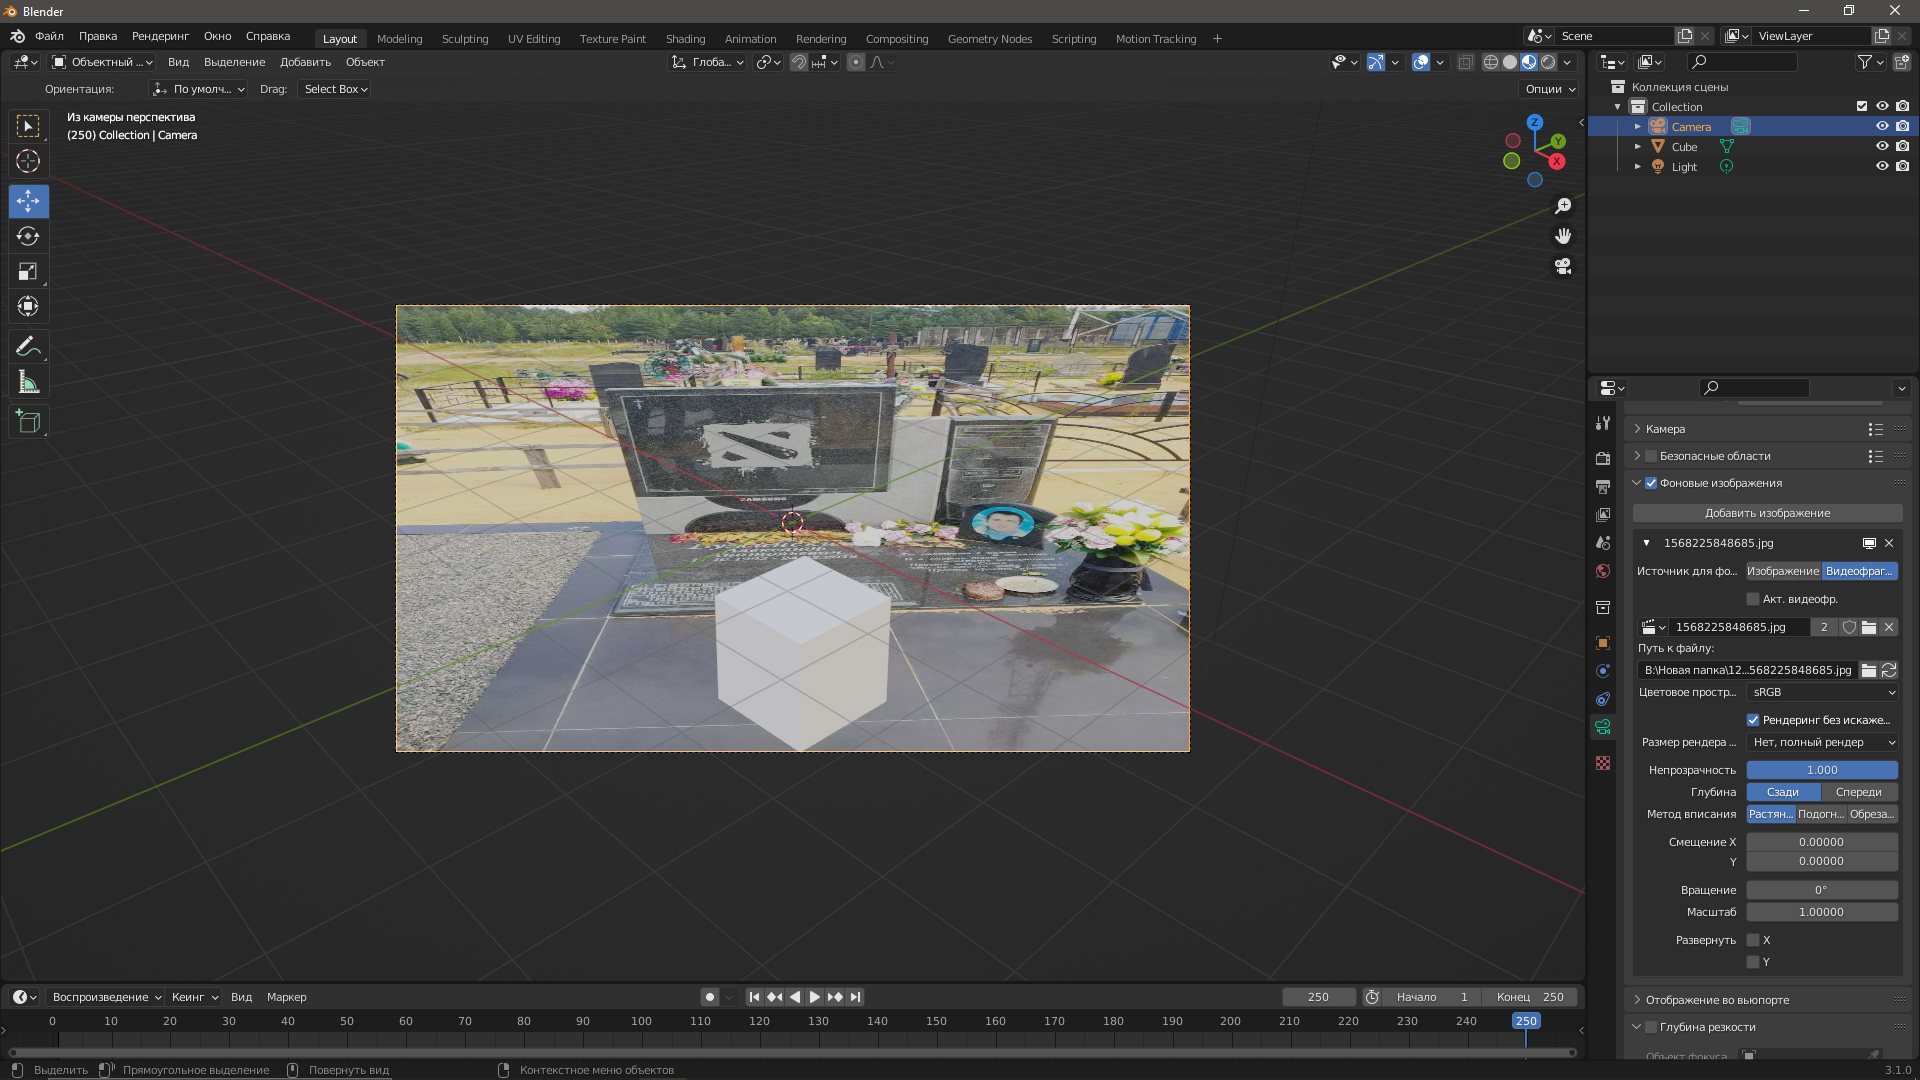1920x1080 pixels.
Task: Expand the Камера panel
Action: (x=1665, y=429)
